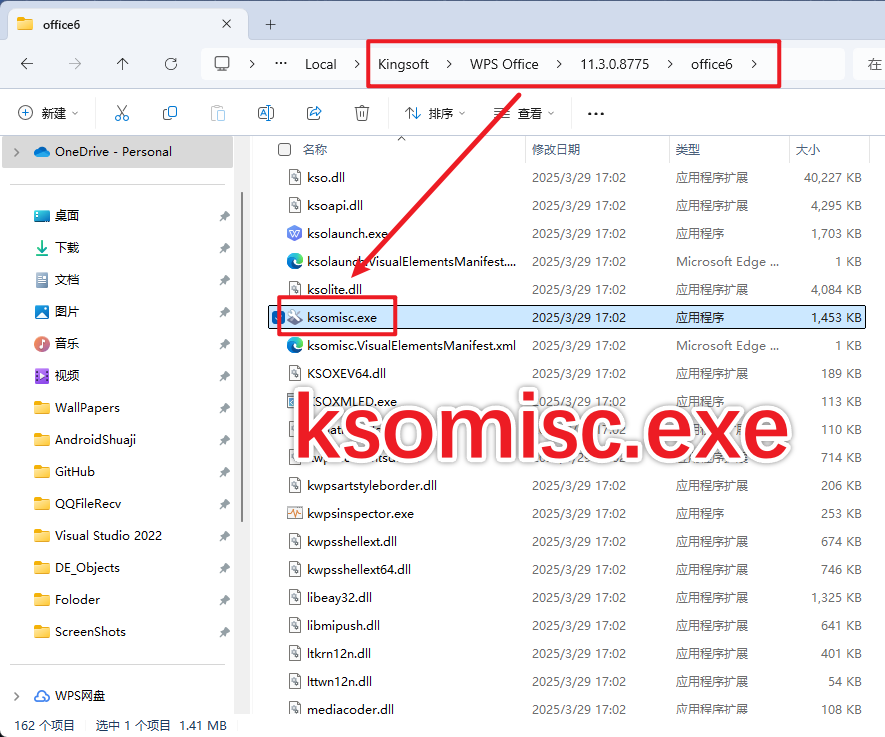The width and height of the screenshot is (885, 737).
Task: Tick the select-all checkbox above the file list
Action: 284,148
